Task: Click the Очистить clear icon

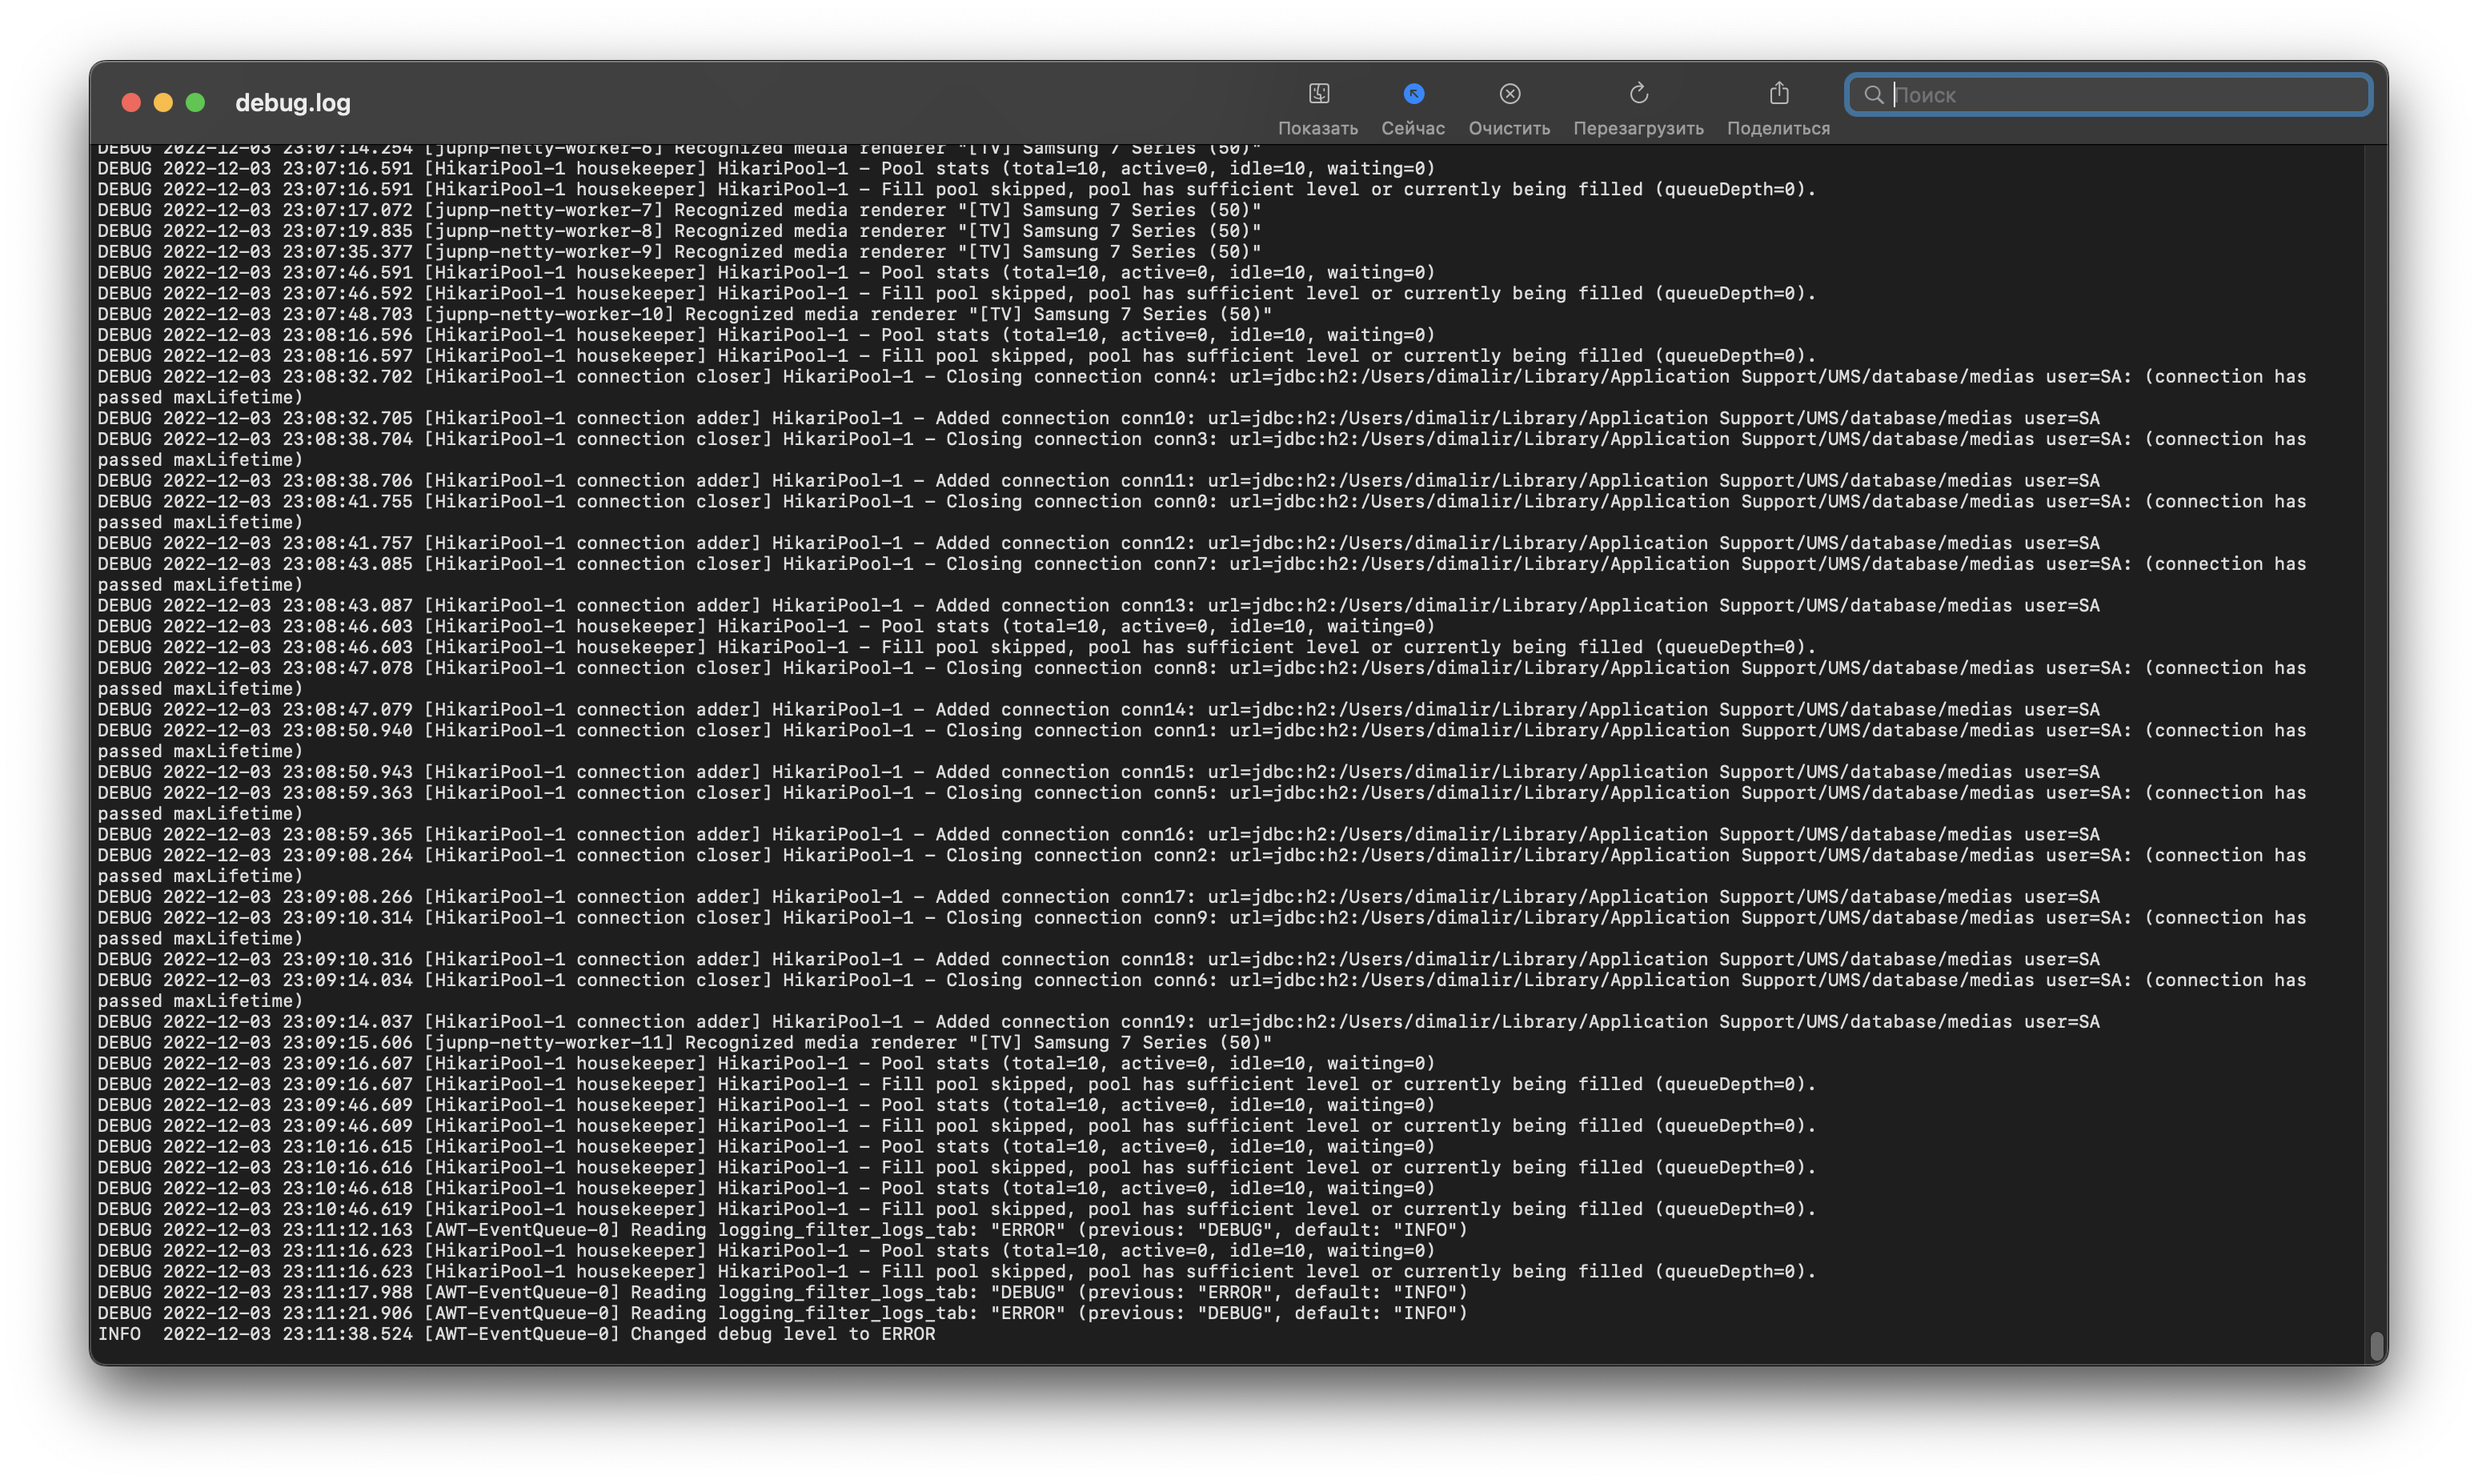Action: [1509, 94]
